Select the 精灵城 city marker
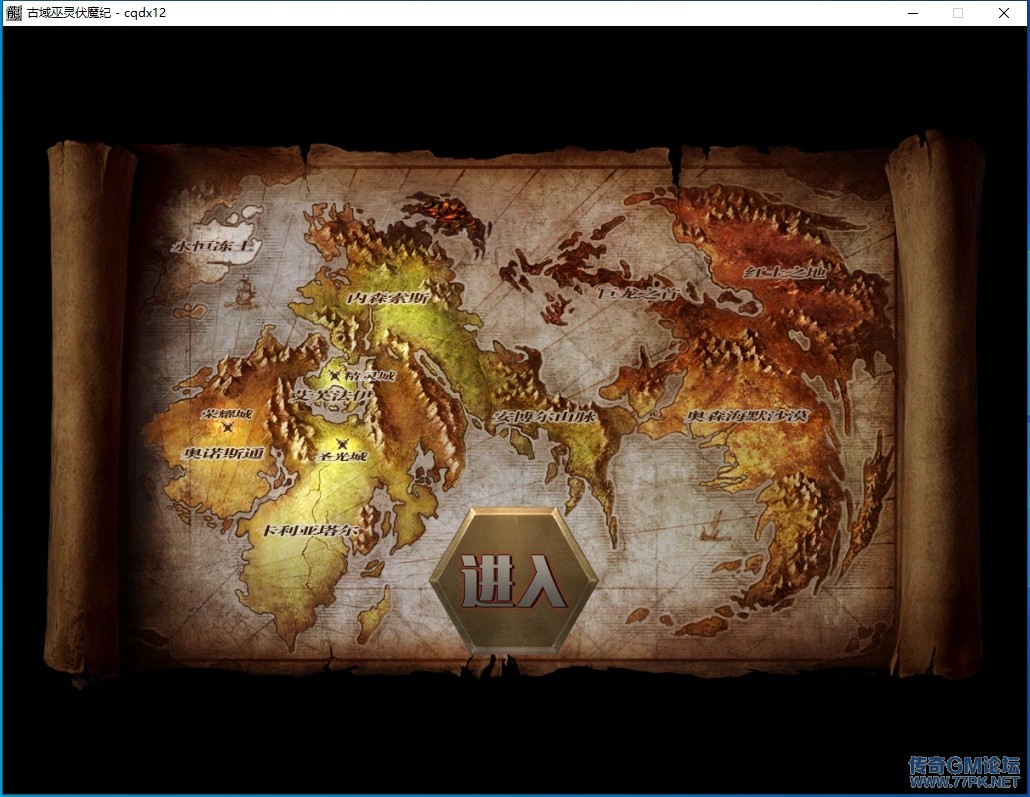This screenshot has width=1030, height=797. tap(336, 375)
